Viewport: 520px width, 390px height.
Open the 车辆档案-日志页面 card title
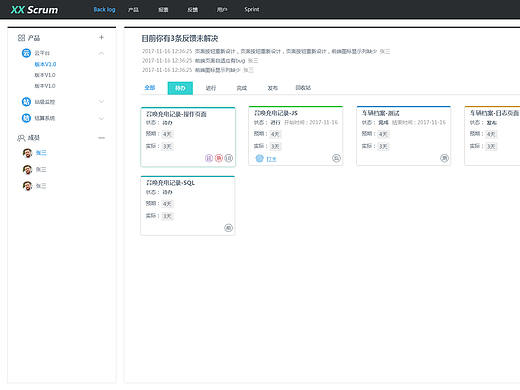pyautogui.click(x=494, y=113)
